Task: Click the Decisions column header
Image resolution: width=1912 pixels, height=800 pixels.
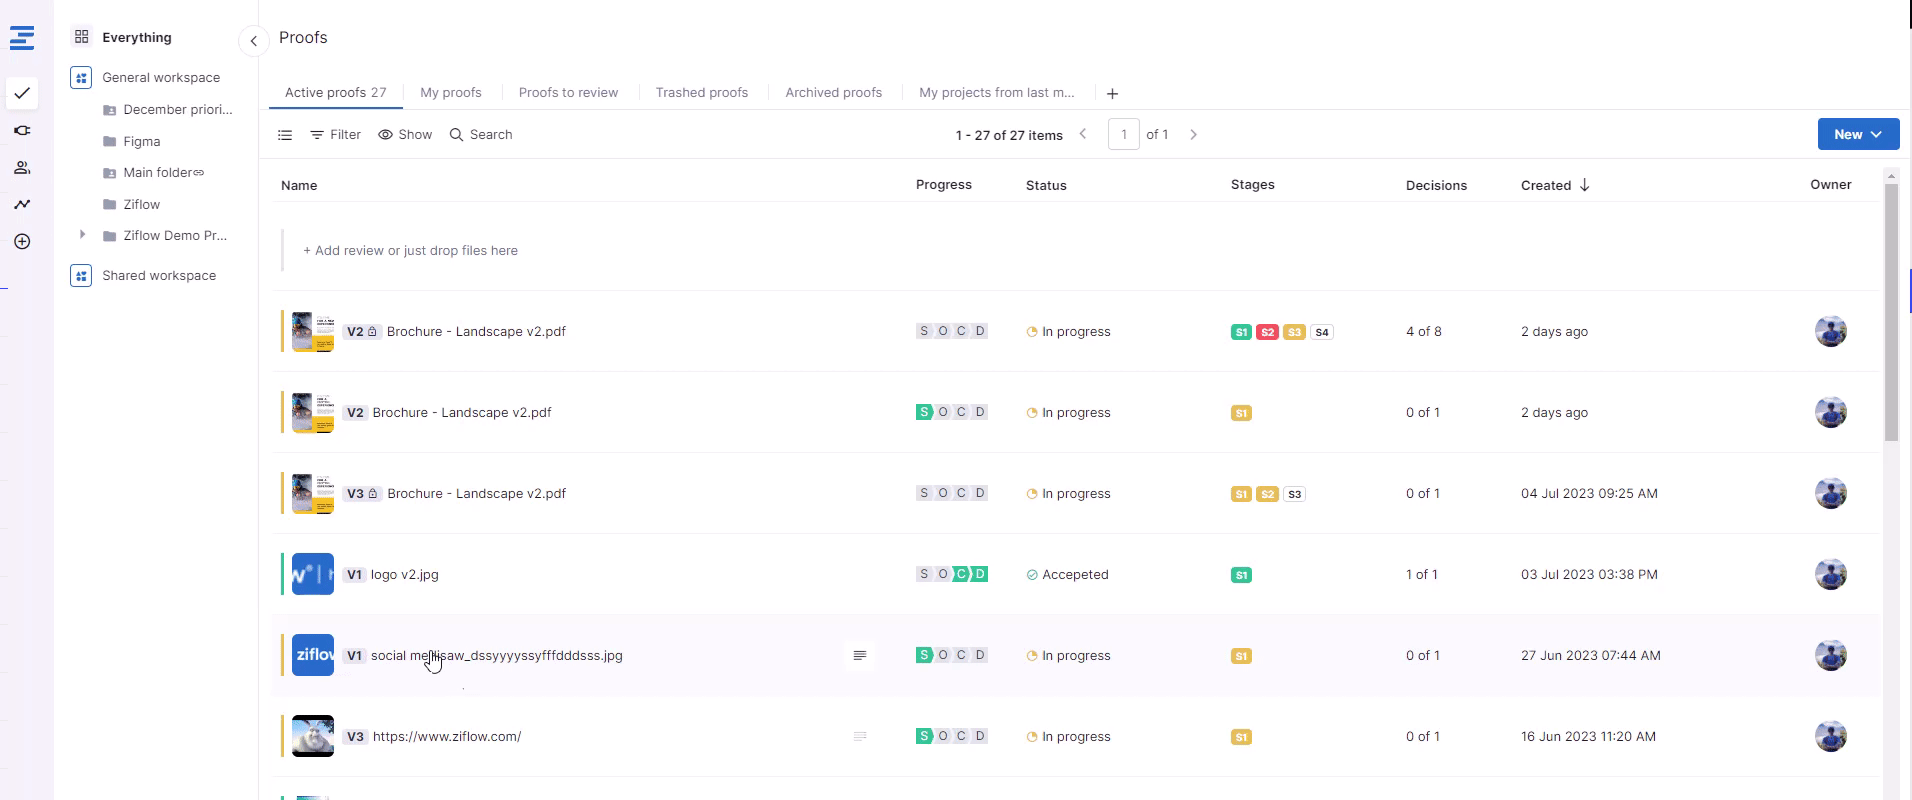Action: tap(1436, 185)
